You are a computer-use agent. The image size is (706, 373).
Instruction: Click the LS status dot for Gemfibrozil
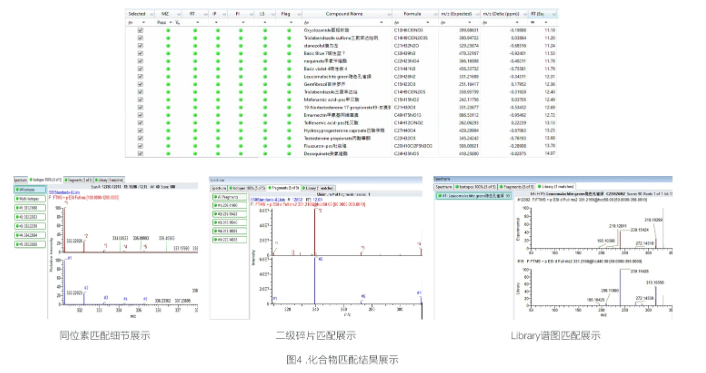click(x=265, y=84)
